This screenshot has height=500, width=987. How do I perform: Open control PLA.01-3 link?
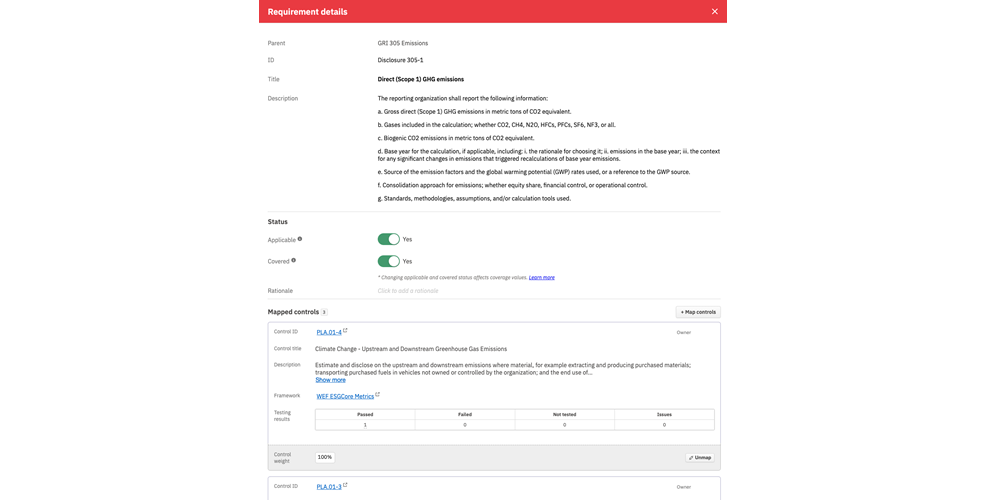tap(329, 487)
